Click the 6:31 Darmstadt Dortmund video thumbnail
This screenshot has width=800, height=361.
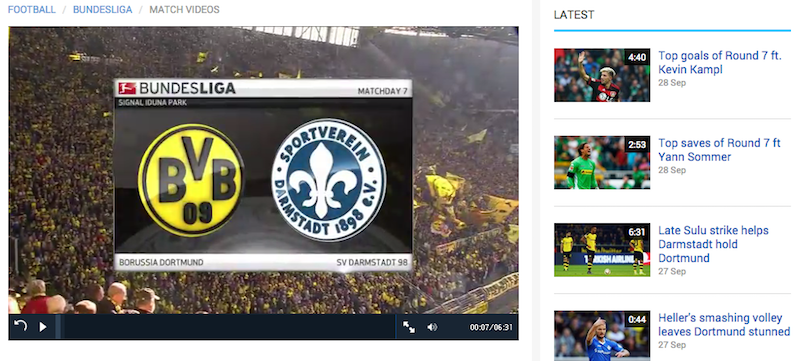[x=602, y=250]
